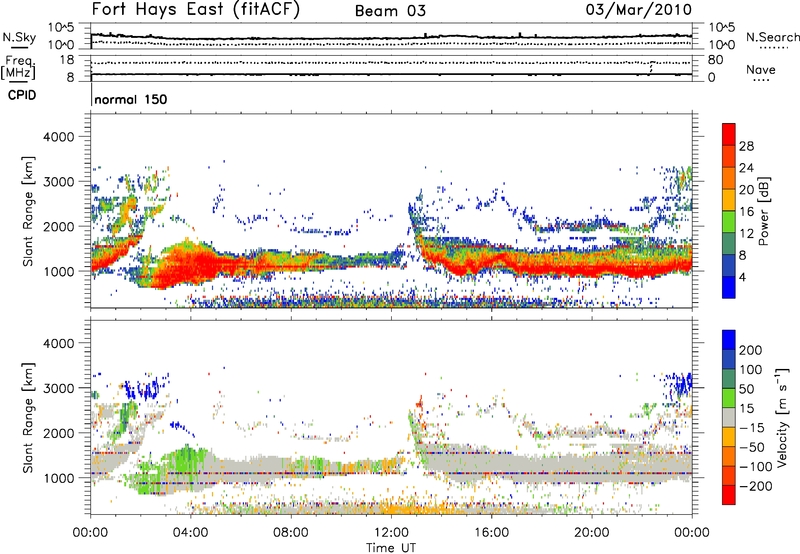800x554 pixels.
Task: Click the left '10^5' noise axis tick
Action: [x=61, y=27]
